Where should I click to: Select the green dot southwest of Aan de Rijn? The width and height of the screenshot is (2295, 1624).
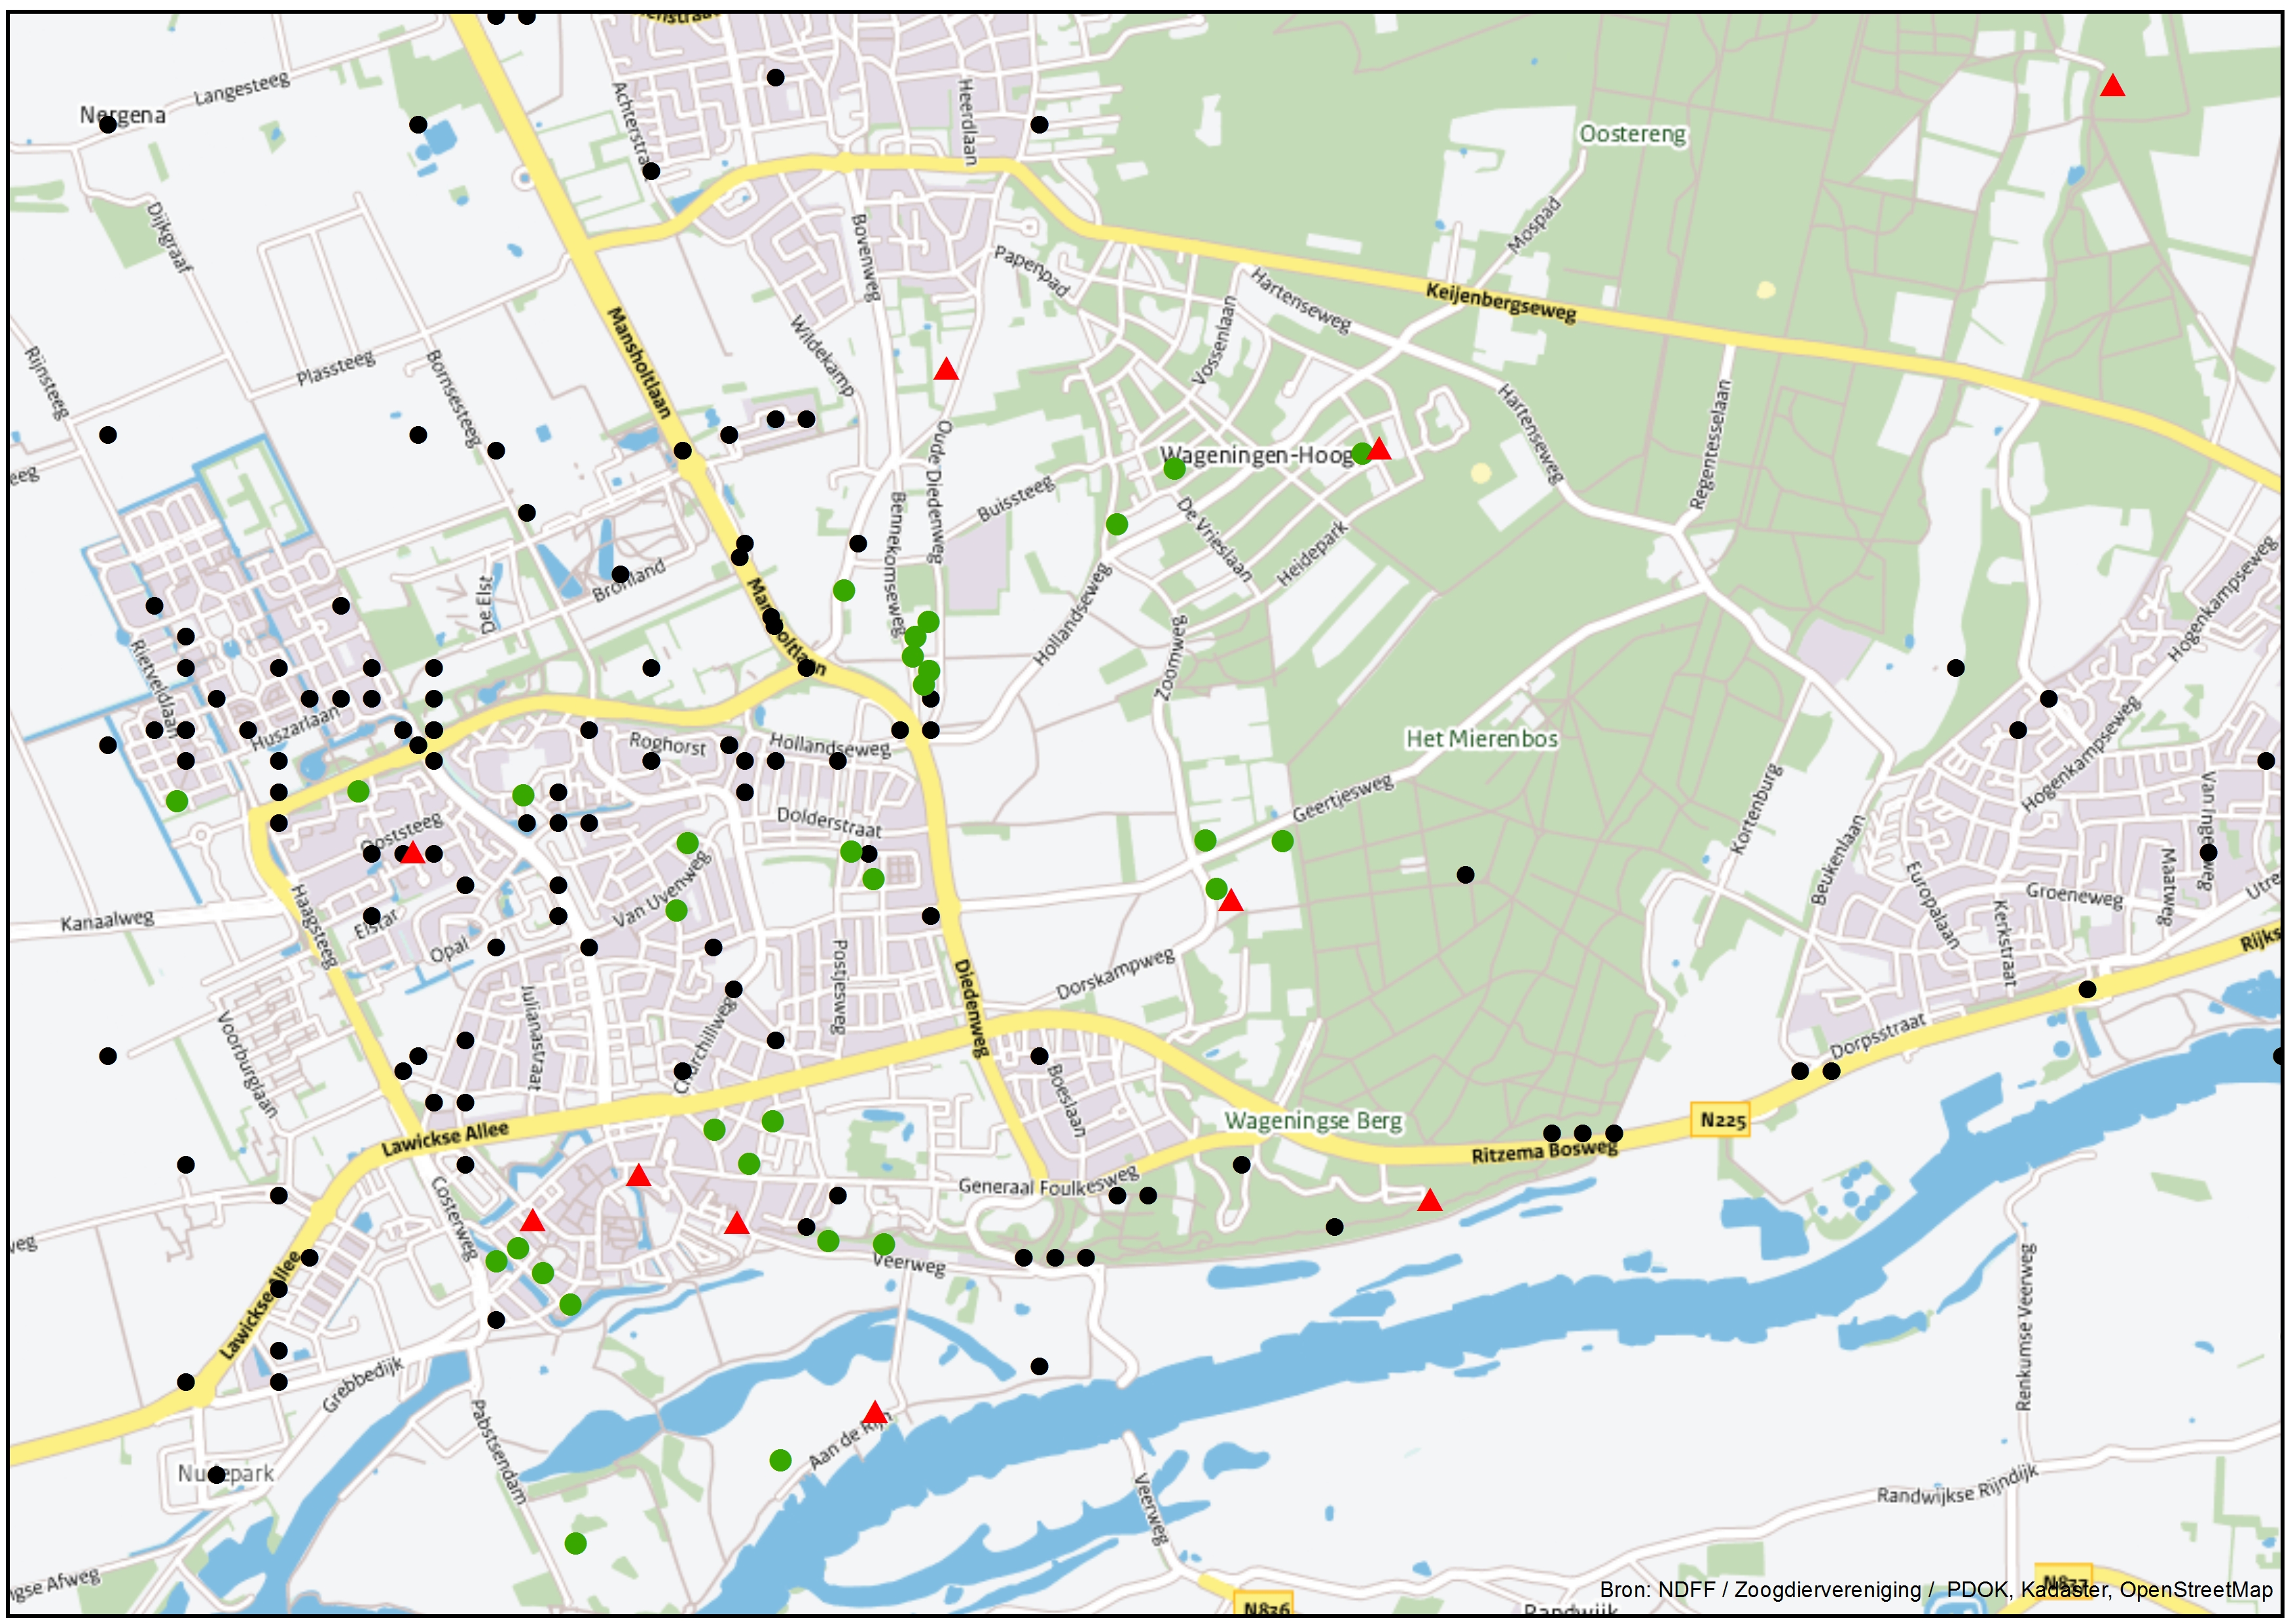coord(781,1461)
